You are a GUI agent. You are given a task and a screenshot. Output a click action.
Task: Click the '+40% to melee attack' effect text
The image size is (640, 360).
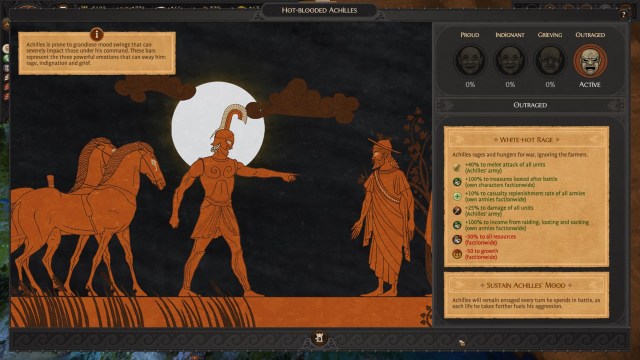coord(505,168)
